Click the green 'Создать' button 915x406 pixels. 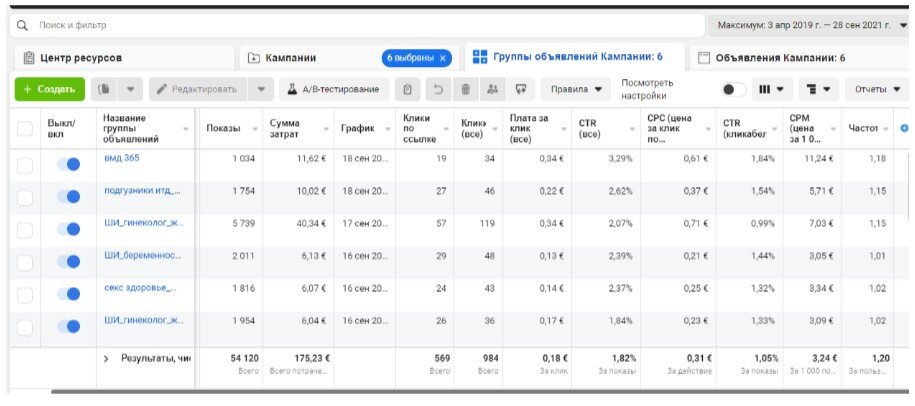50,89
